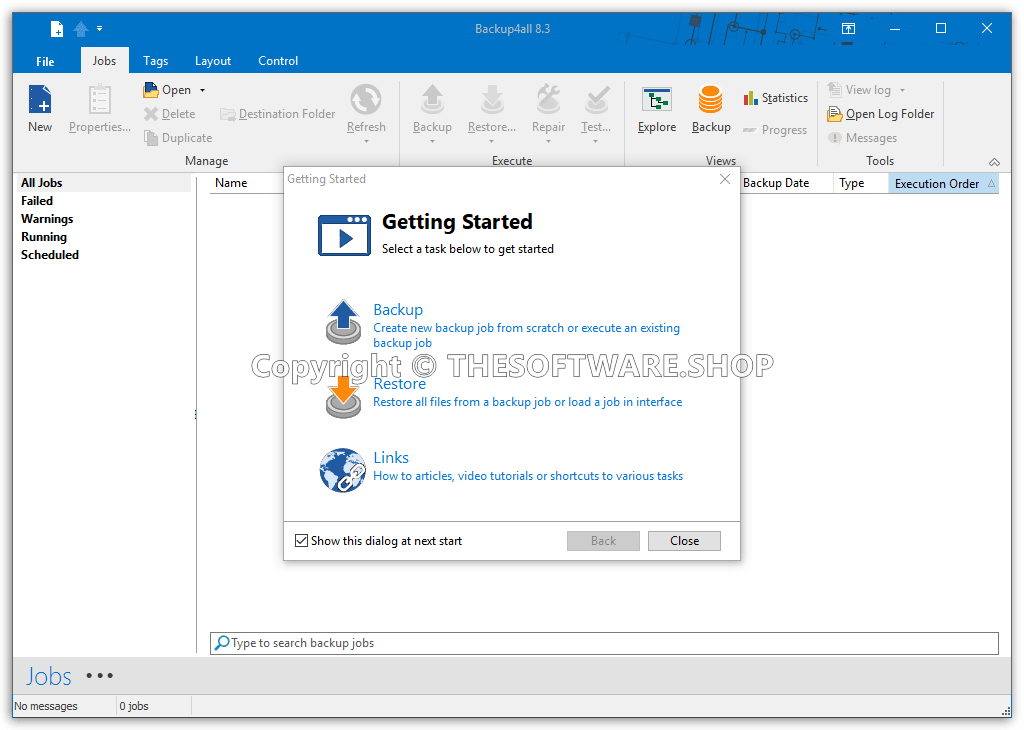Click the Close button in dialog
Screen dimensions: 1024x730
tap(684, 541)
